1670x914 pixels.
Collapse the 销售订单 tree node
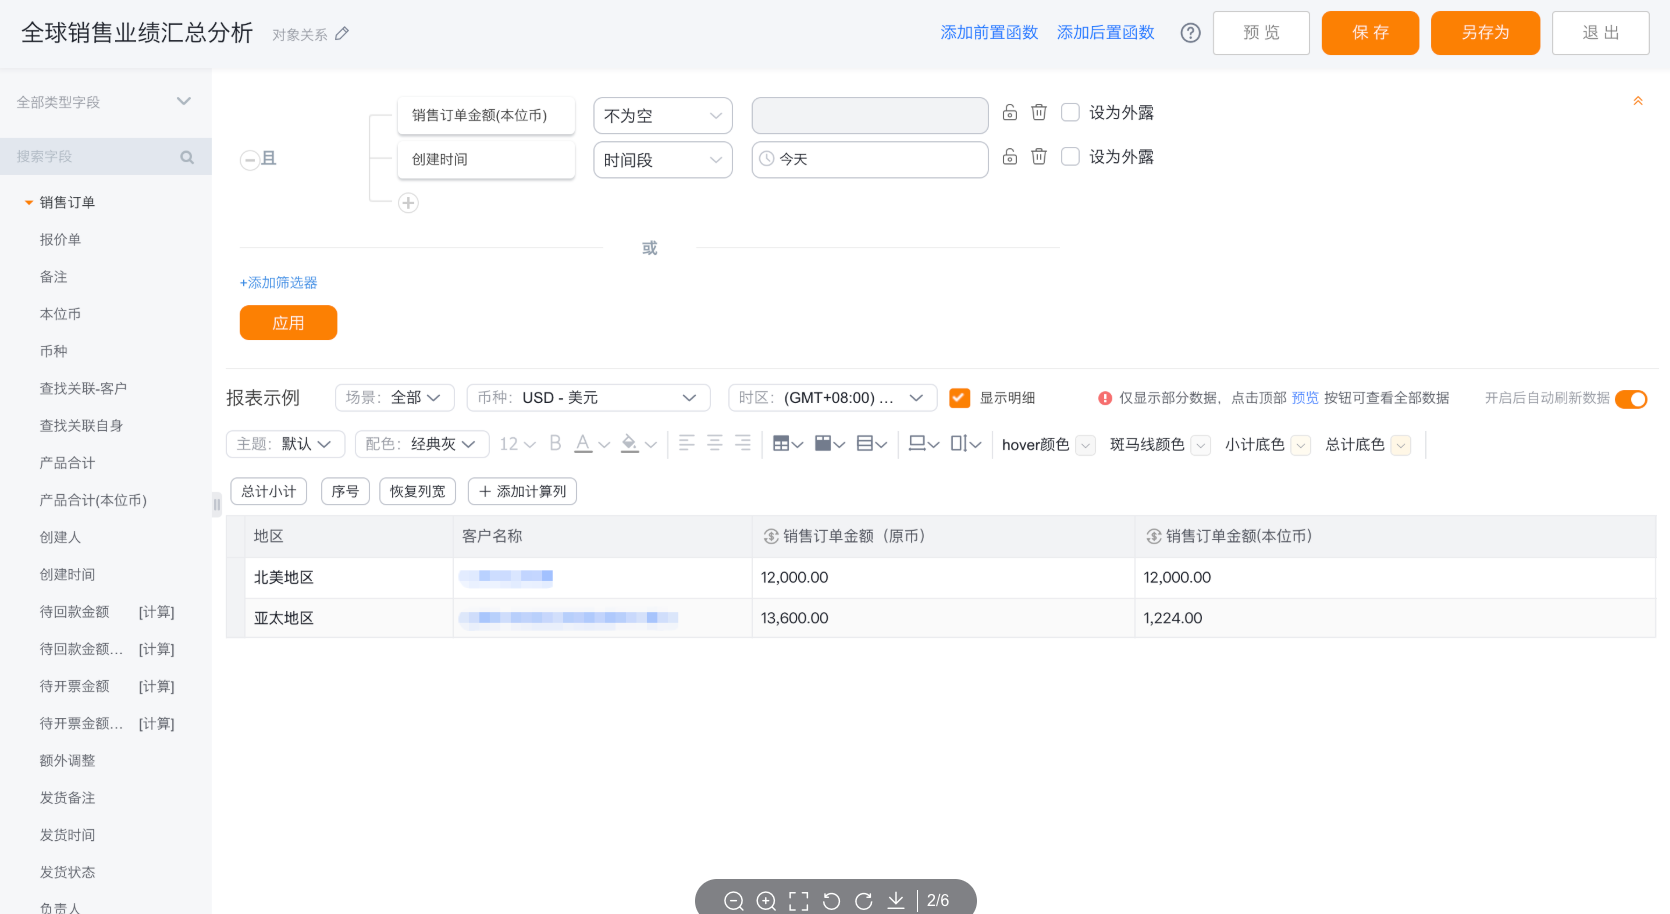pos(29,203)
